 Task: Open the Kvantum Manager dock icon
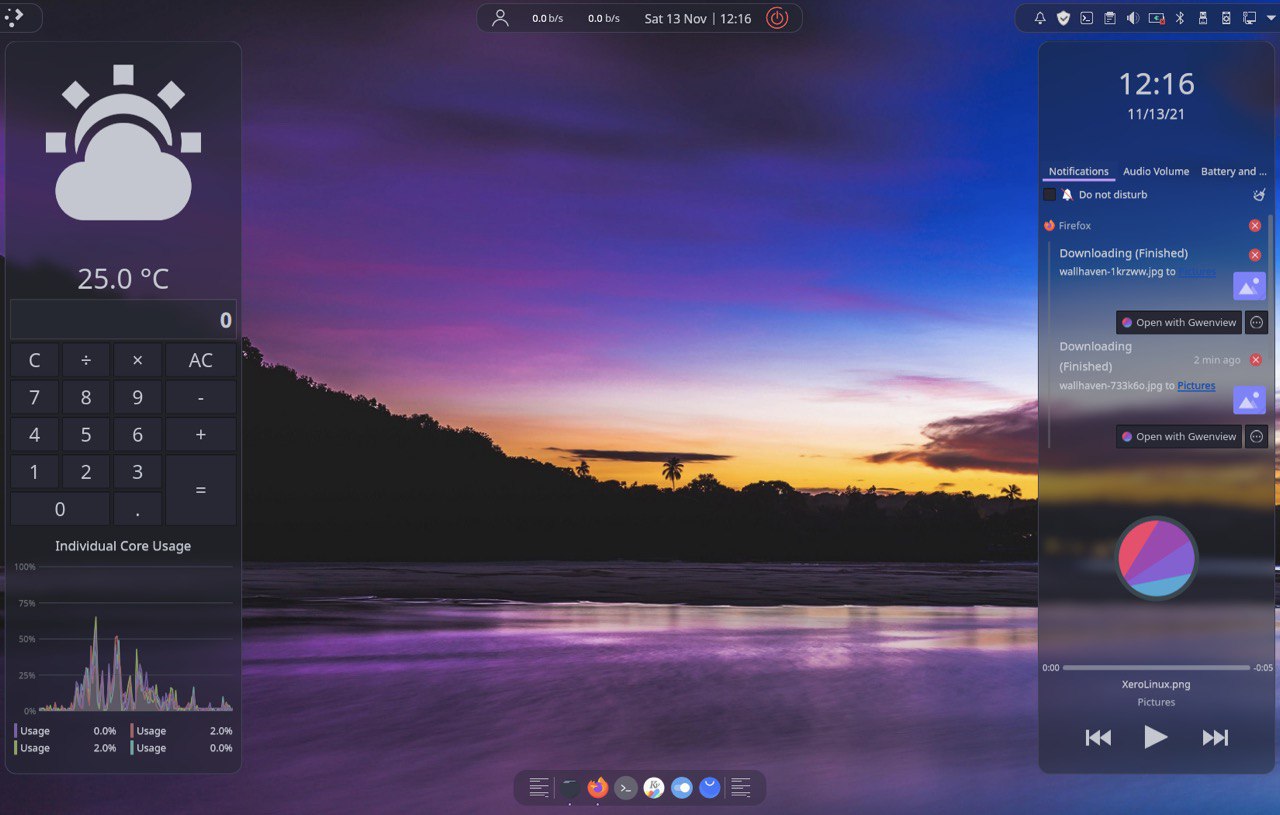[x=654, y=788]
